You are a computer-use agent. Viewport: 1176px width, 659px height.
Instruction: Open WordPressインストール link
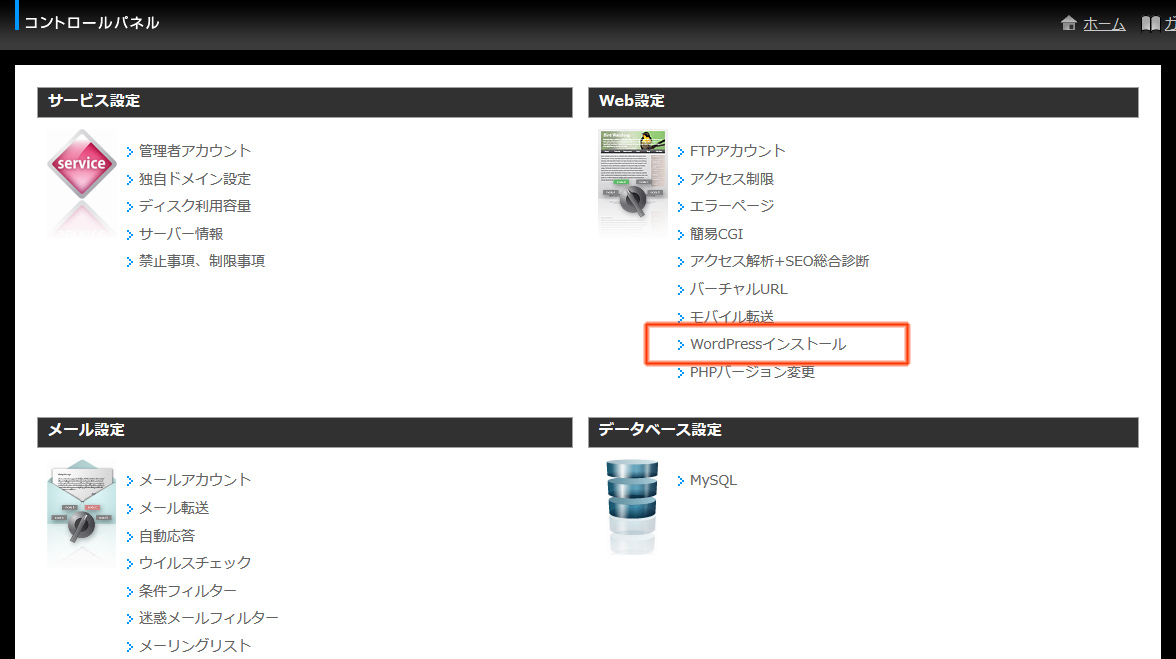coord(768,344)
